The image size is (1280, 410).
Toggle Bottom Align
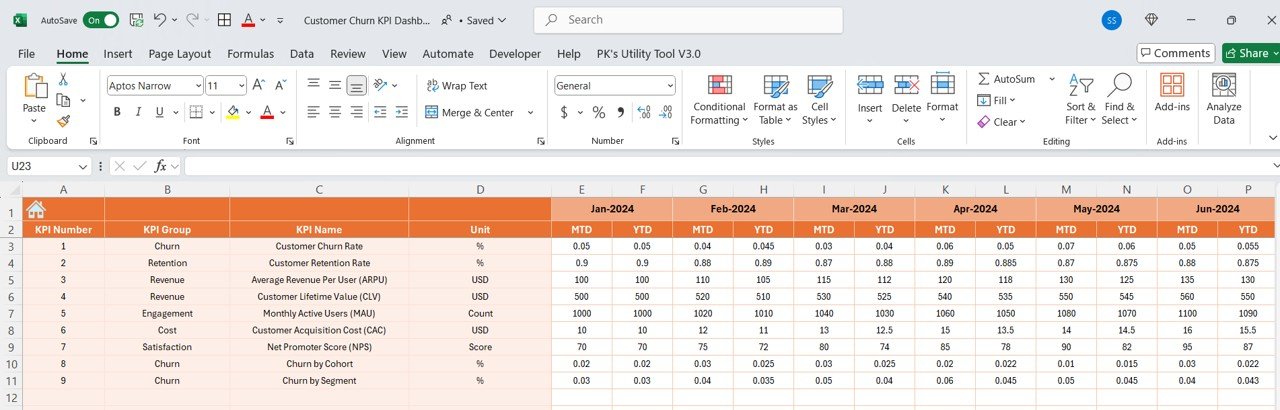(357, 86)
